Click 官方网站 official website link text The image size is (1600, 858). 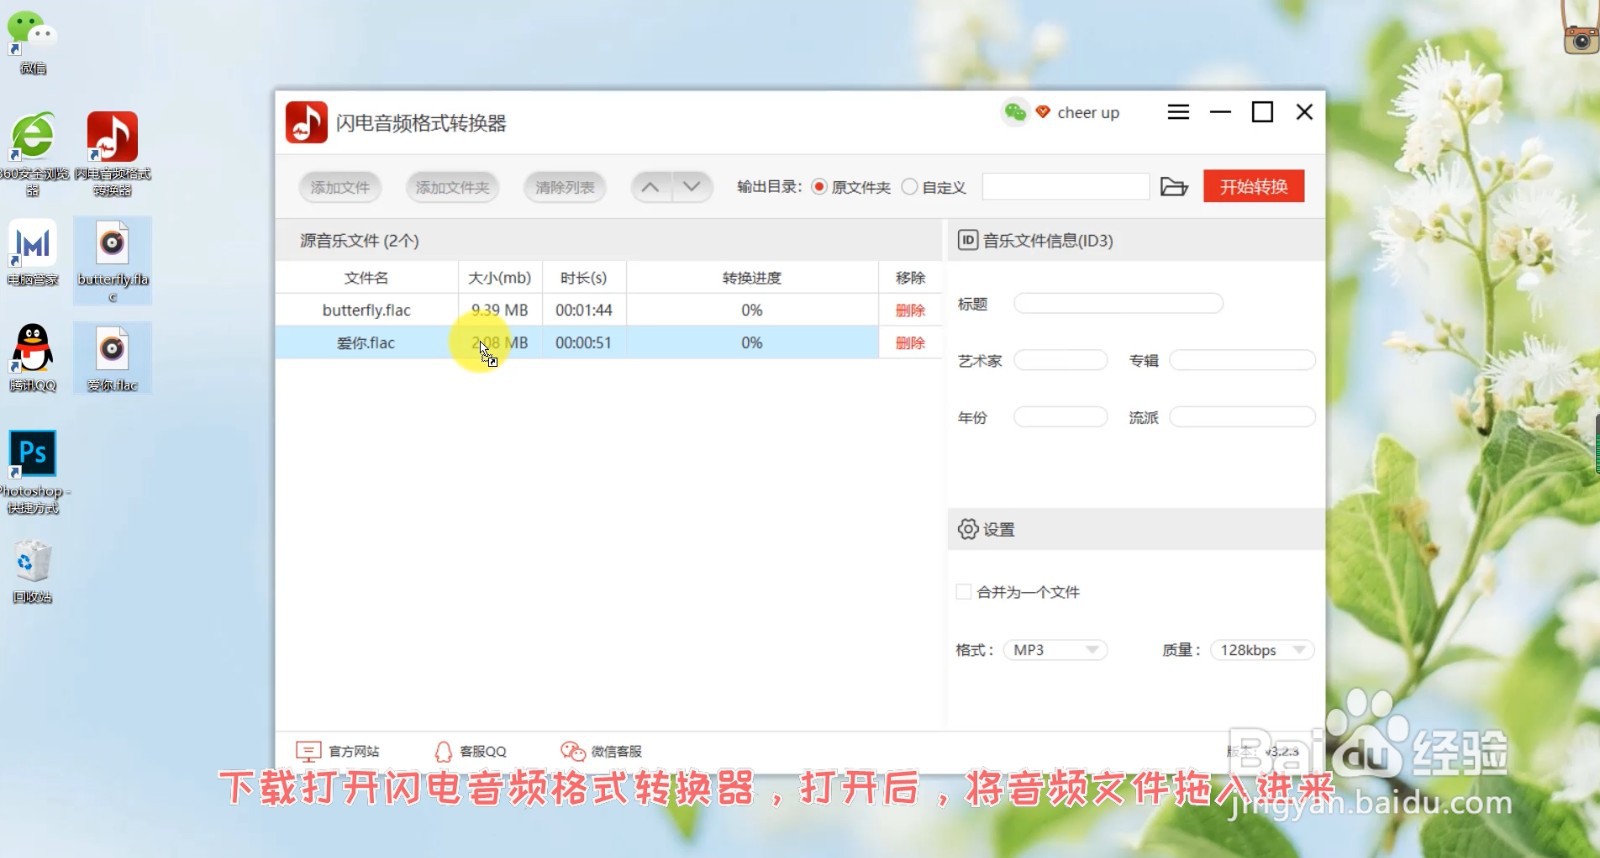(x=354, y=751)
